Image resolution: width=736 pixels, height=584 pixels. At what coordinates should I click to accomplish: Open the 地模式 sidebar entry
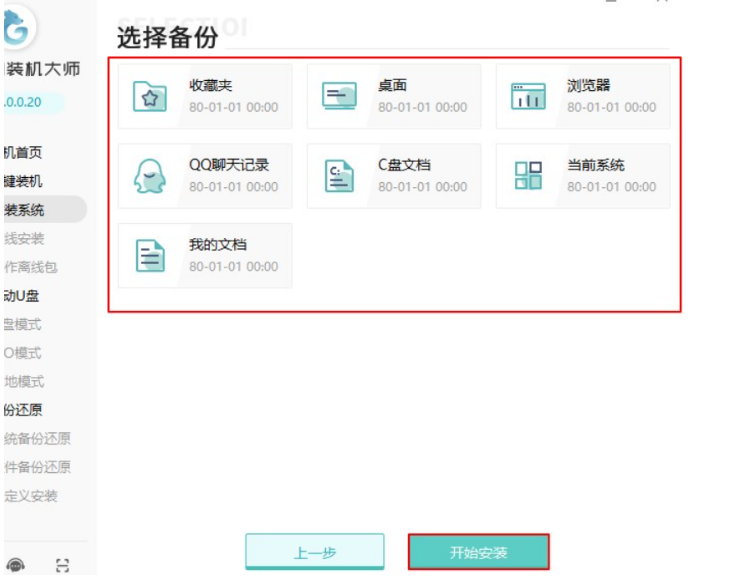[24, 381]
